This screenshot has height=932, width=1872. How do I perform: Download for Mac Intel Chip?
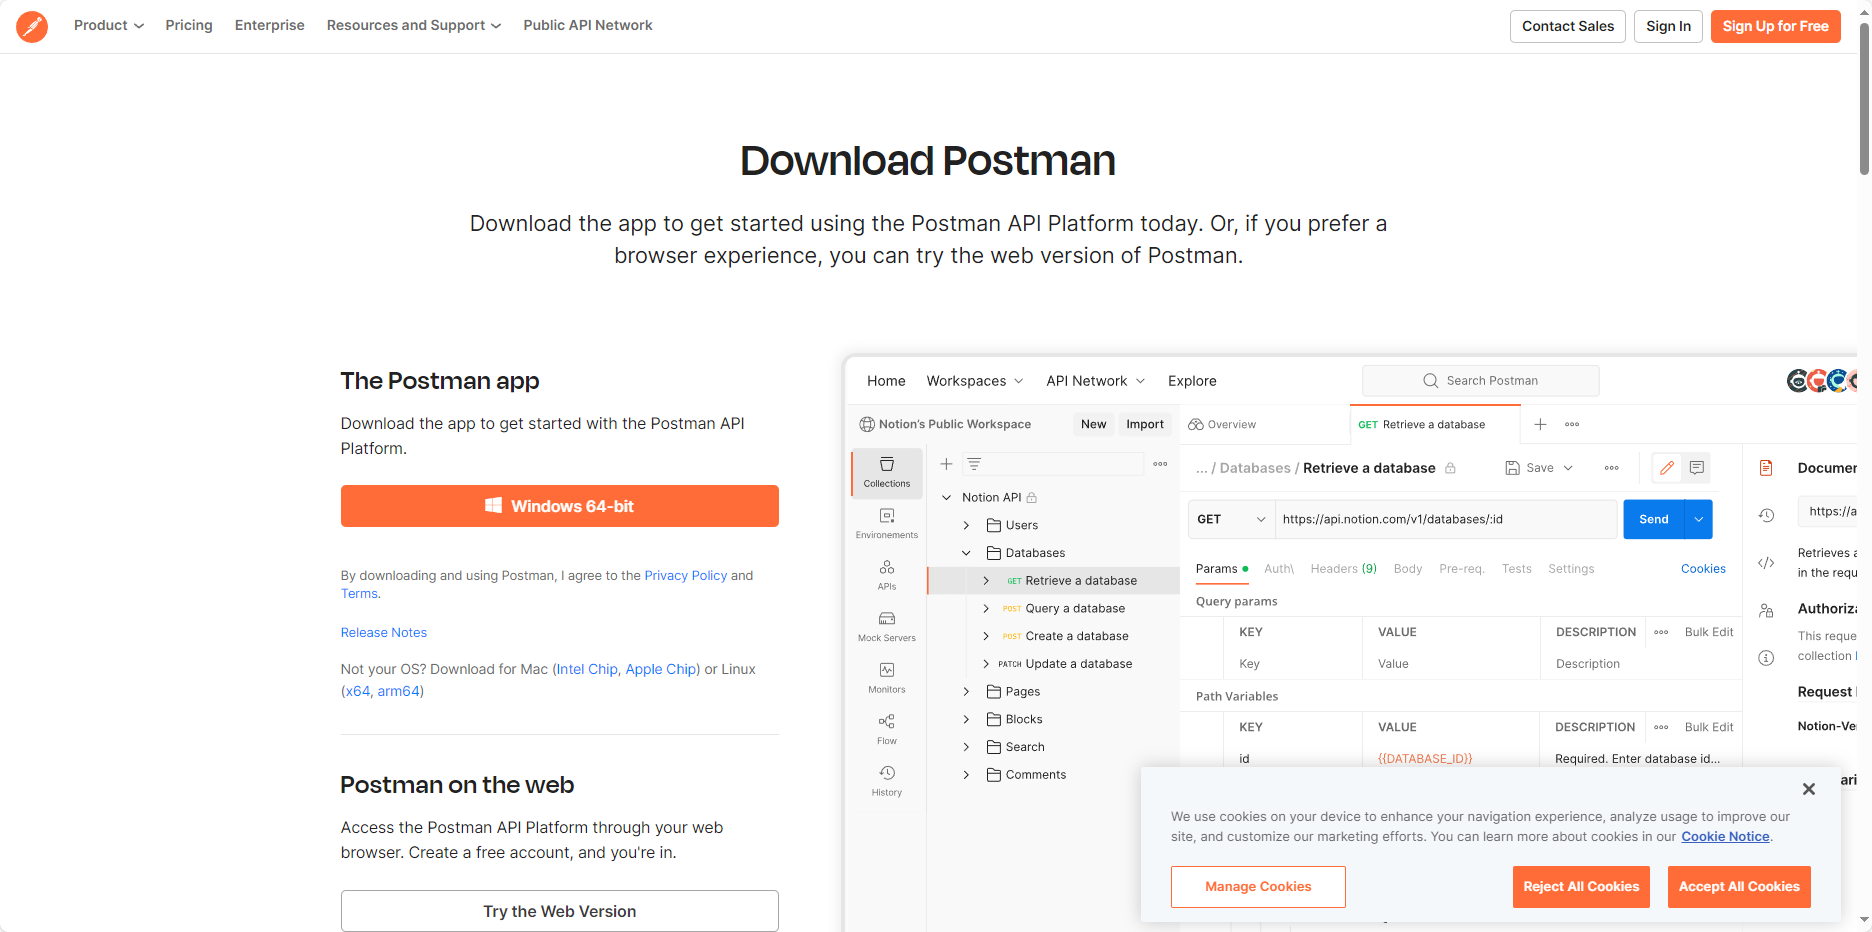[x=587, y=669]
